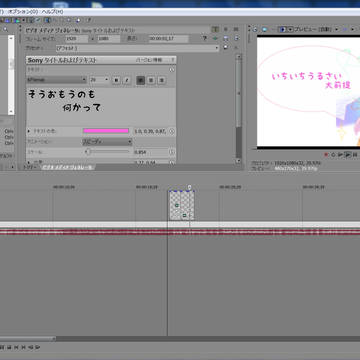Click next frame in bottom transport
360x360 pixels.
tap(38, 347)
